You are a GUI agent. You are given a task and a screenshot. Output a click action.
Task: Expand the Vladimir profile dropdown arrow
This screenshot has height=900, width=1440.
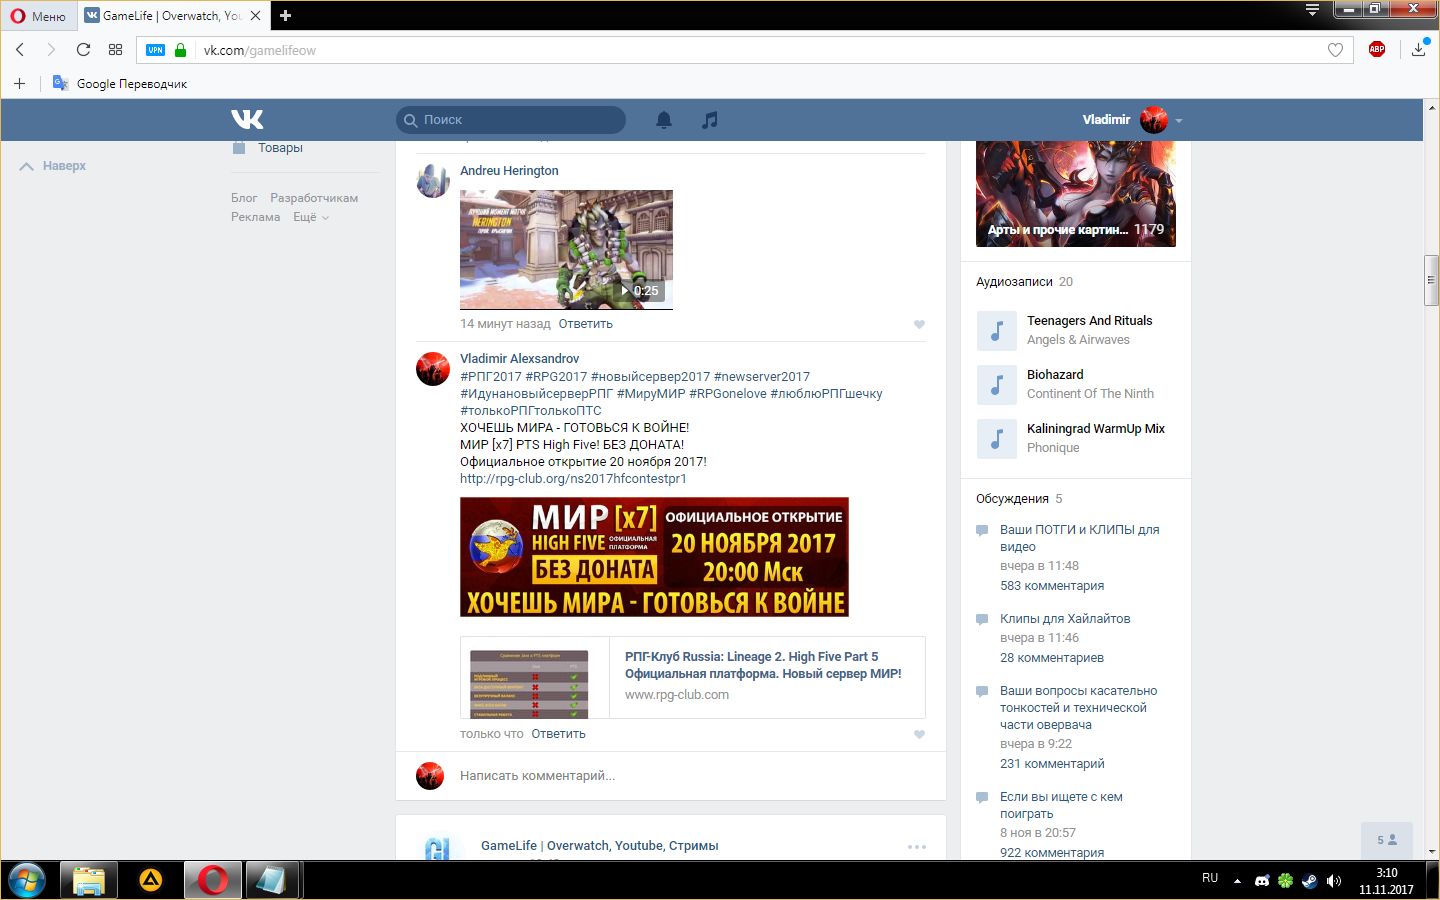pyautogui.click(x=1179, y=120)
